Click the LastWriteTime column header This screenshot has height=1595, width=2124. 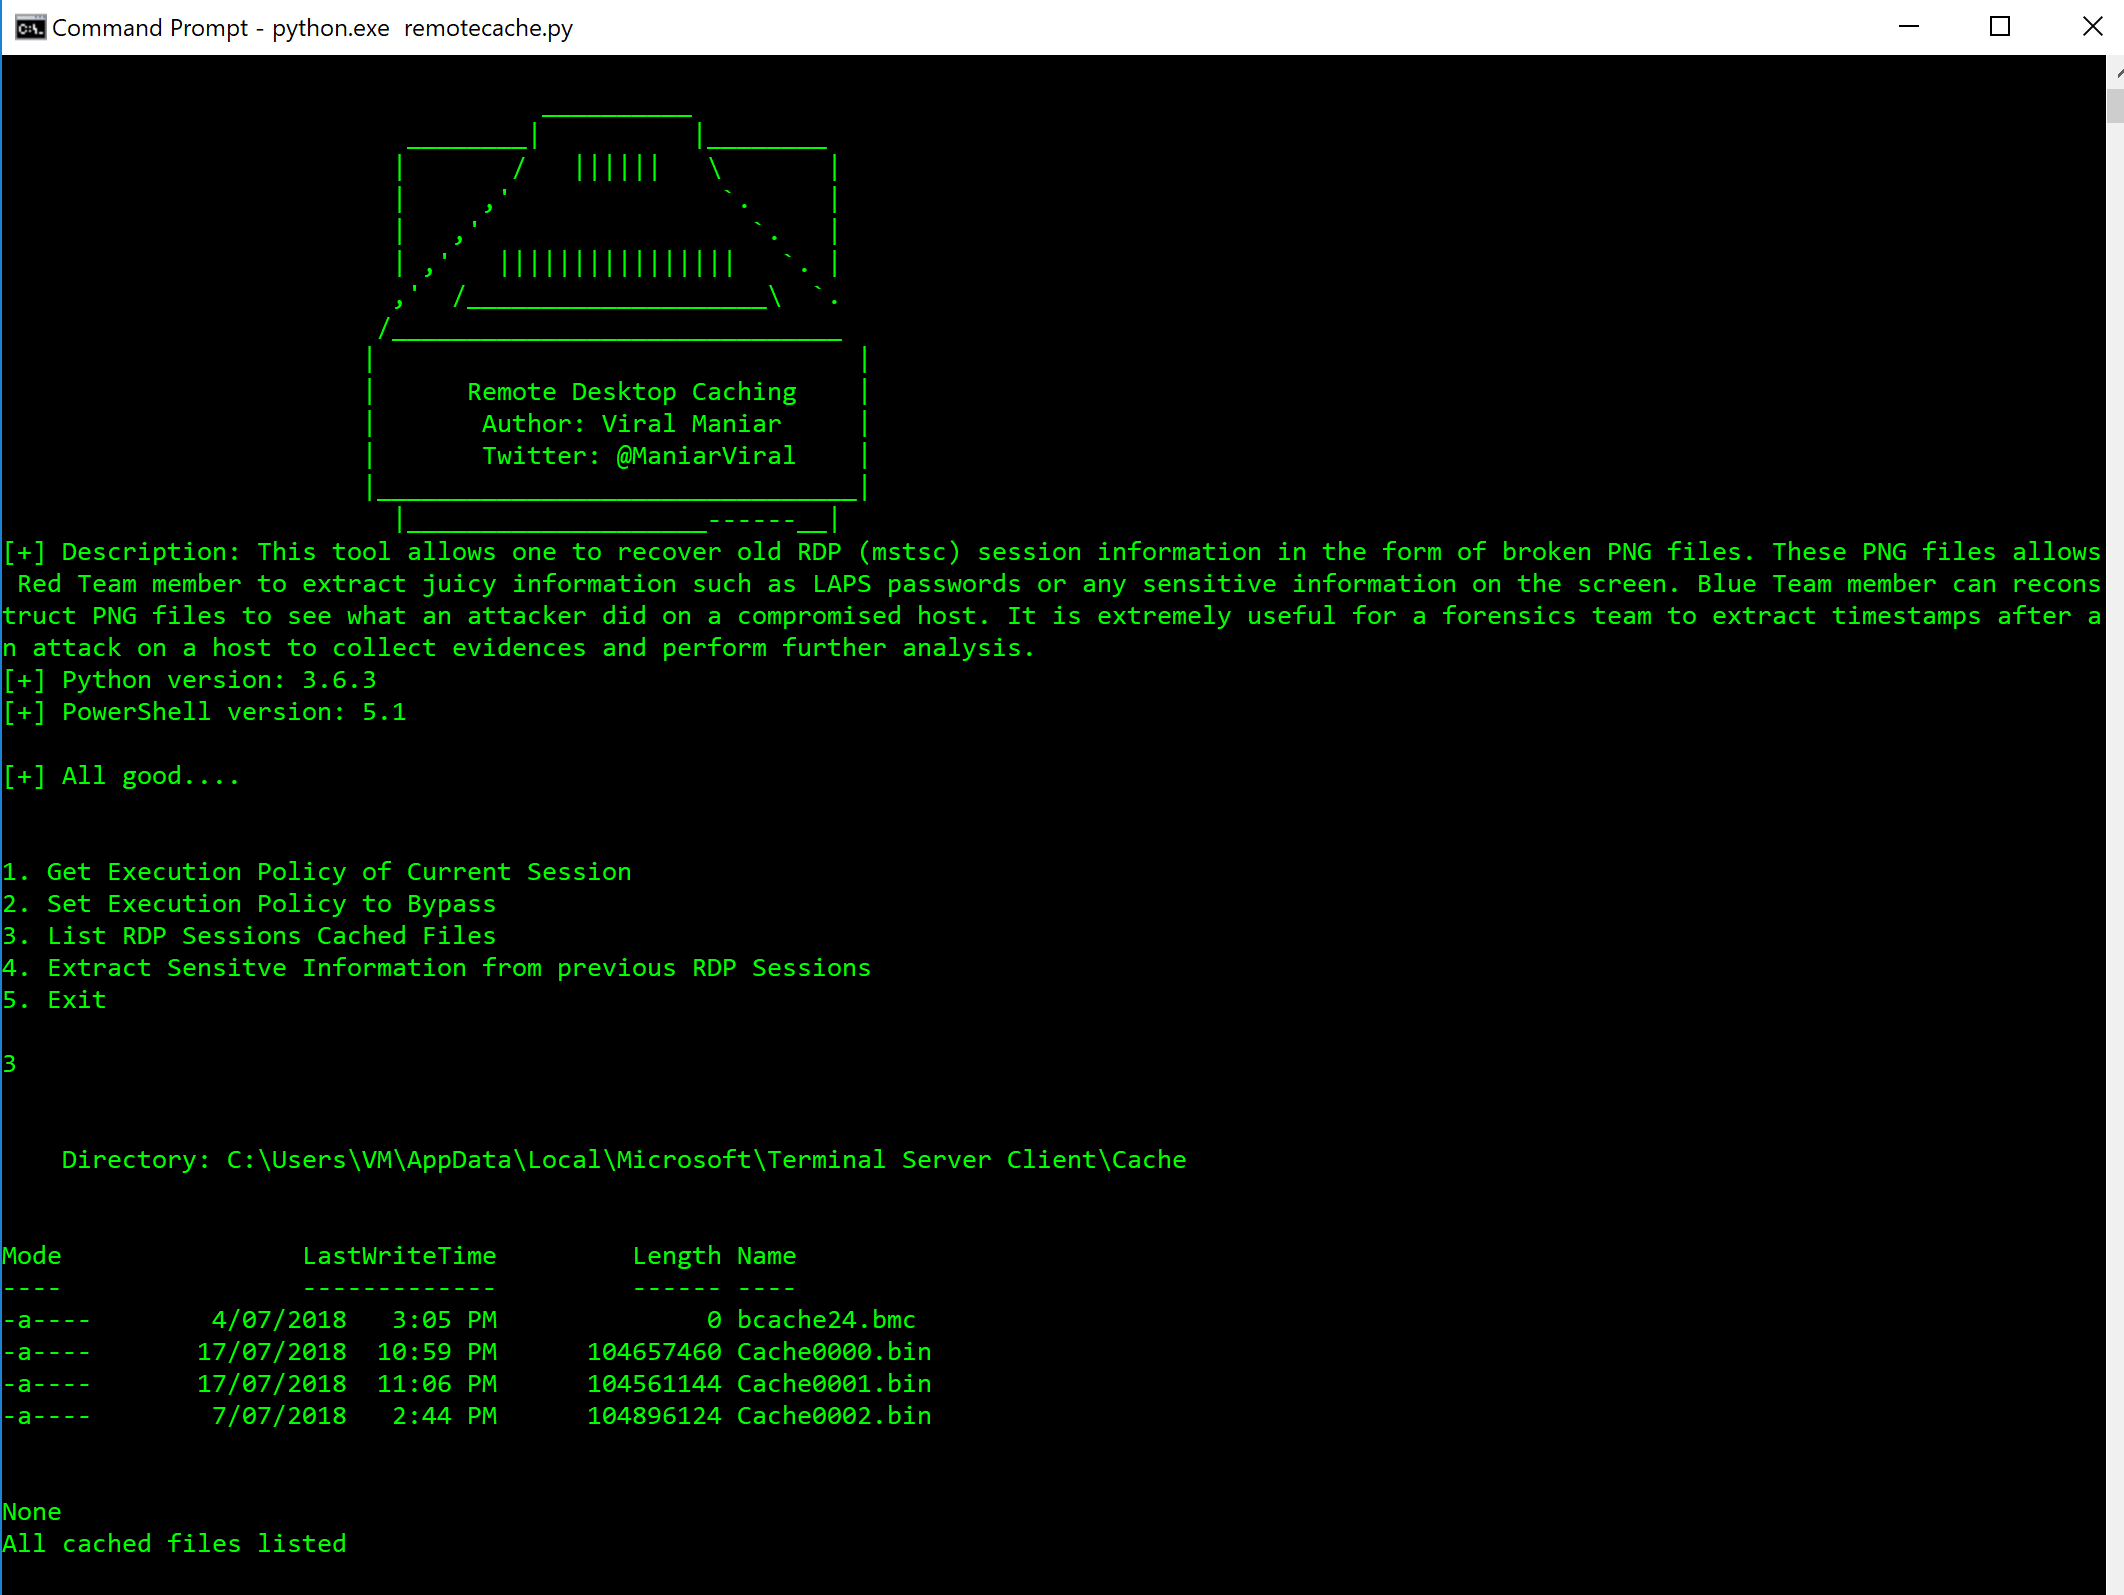[399, 1256]
